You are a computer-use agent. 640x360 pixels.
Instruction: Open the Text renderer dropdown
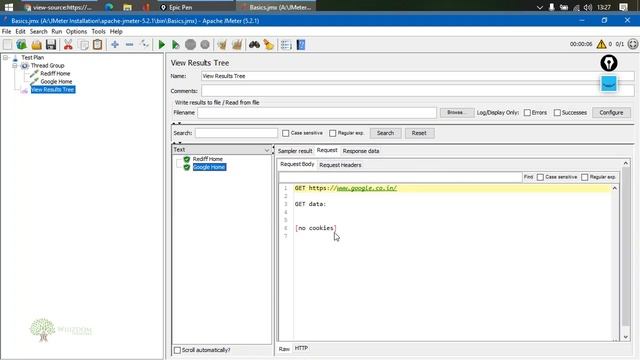[222, 150]
